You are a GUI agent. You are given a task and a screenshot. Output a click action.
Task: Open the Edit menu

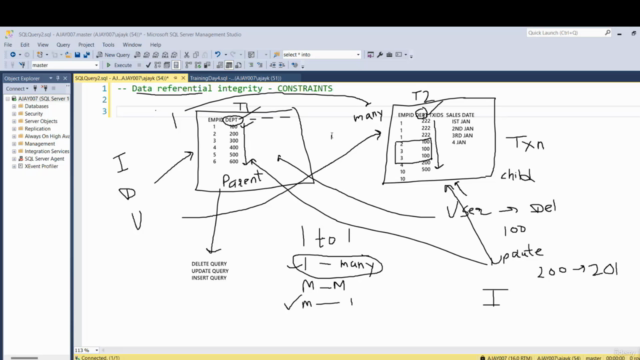coord(25,44)
